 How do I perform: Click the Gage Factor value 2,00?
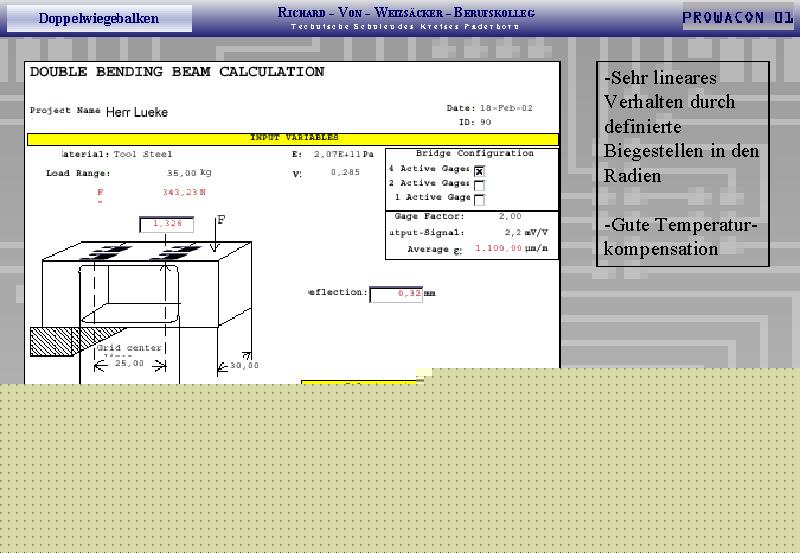(510, 217)
